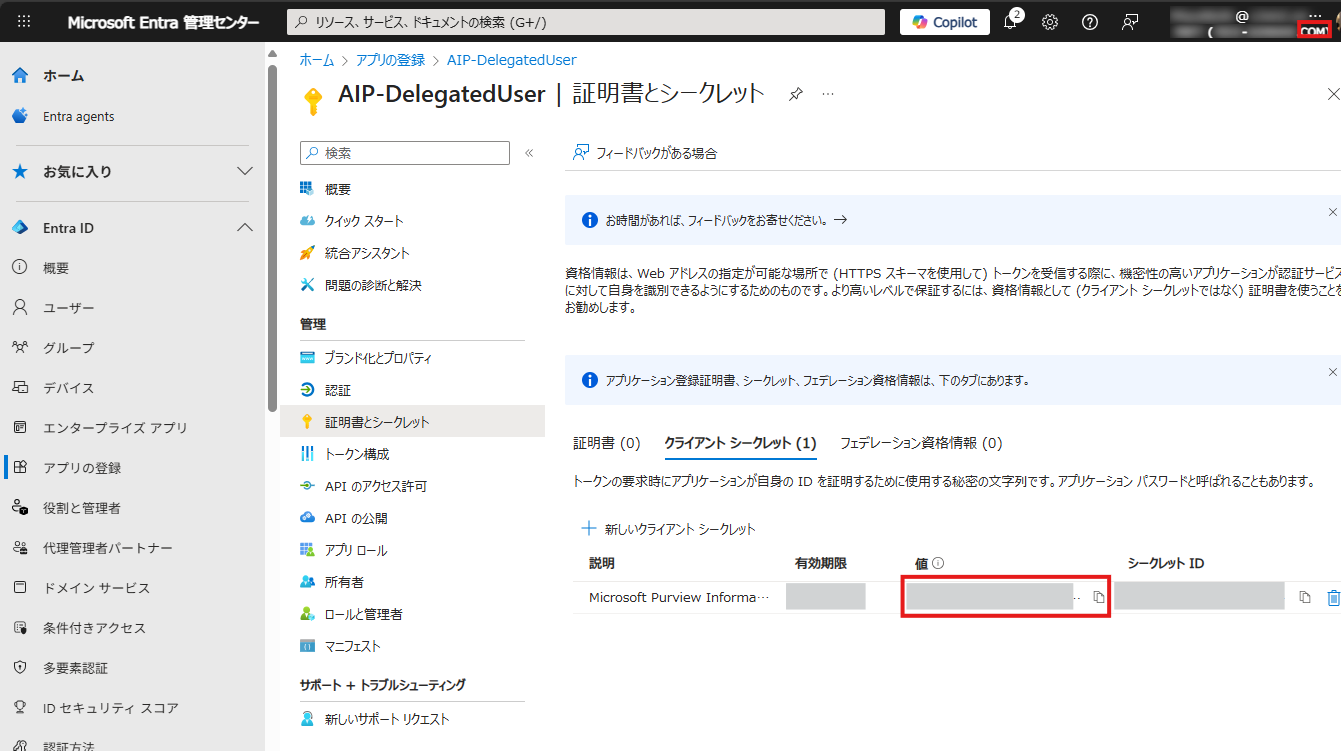The width and height of the screenshot is (1341, 751).
Task: Open the portal settings gear icon
Action: point(1050,22)
